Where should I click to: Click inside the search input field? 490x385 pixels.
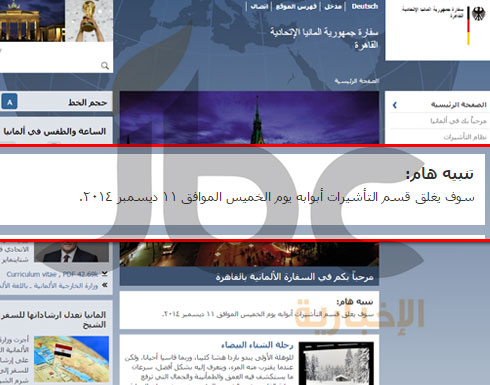click(50, 66)
